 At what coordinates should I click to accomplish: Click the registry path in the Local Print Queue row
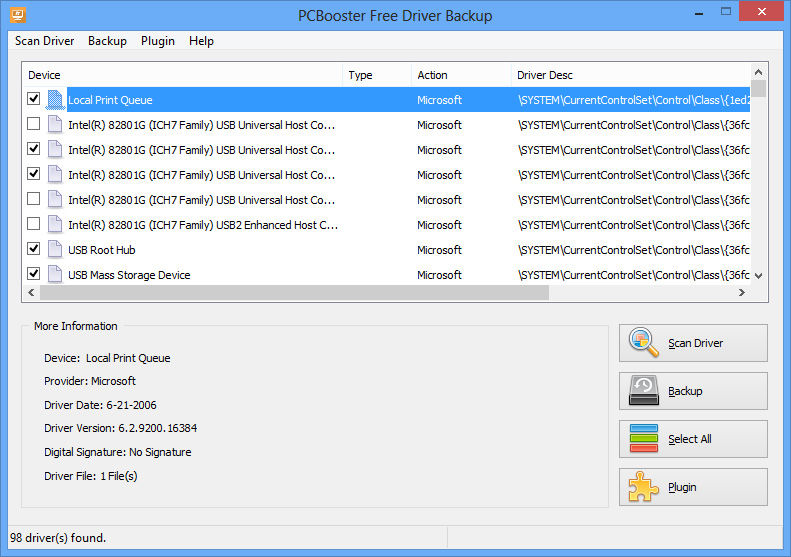click(634, 100)
